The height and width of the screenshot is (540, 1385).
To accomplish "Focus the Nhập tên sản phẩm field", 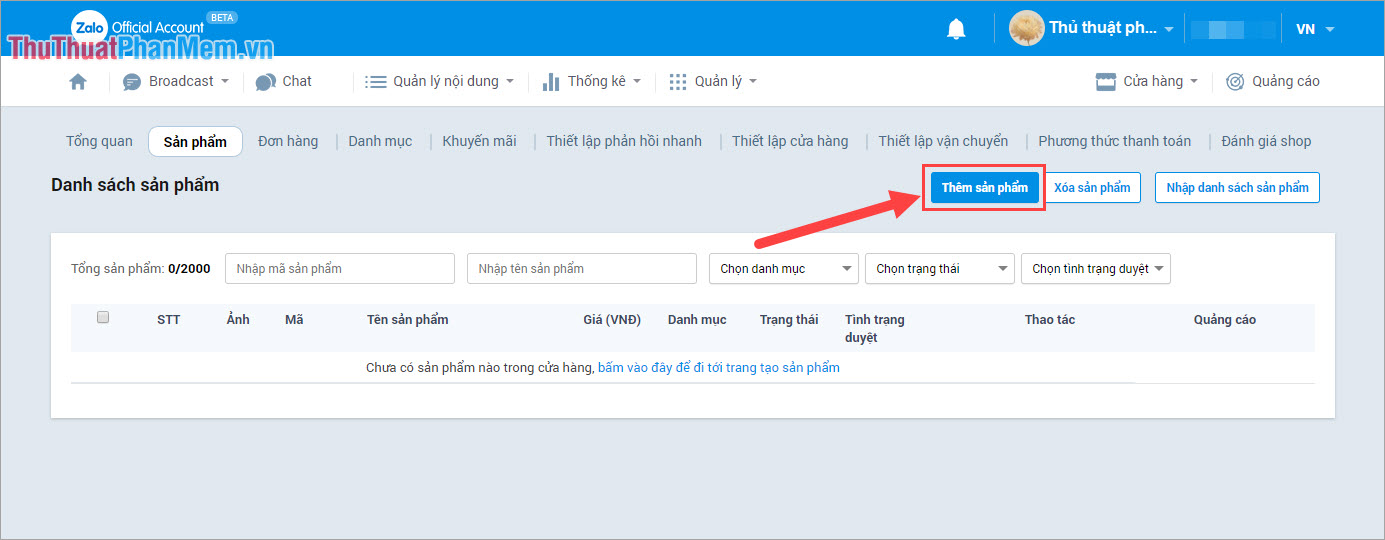I will (x=582, y=269).
